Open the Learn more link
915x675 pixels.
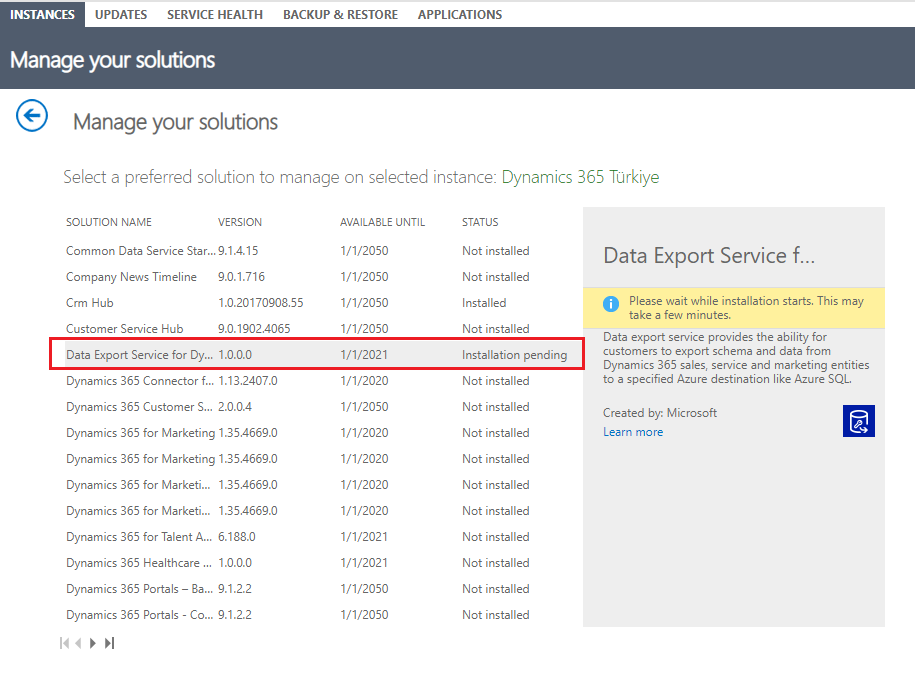pyautogui.click(x=633, y=432)
